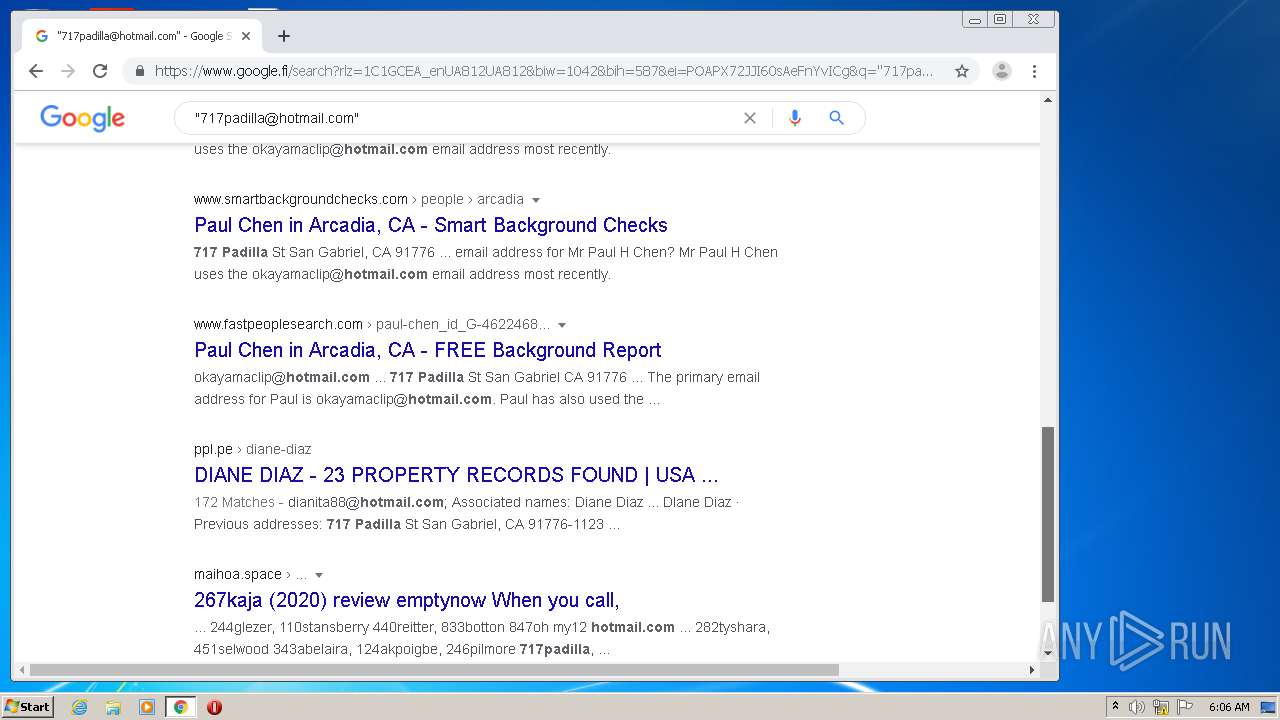Open the red security taskbar icon
Screen dimensions: 1280x720
coord(214,707)
